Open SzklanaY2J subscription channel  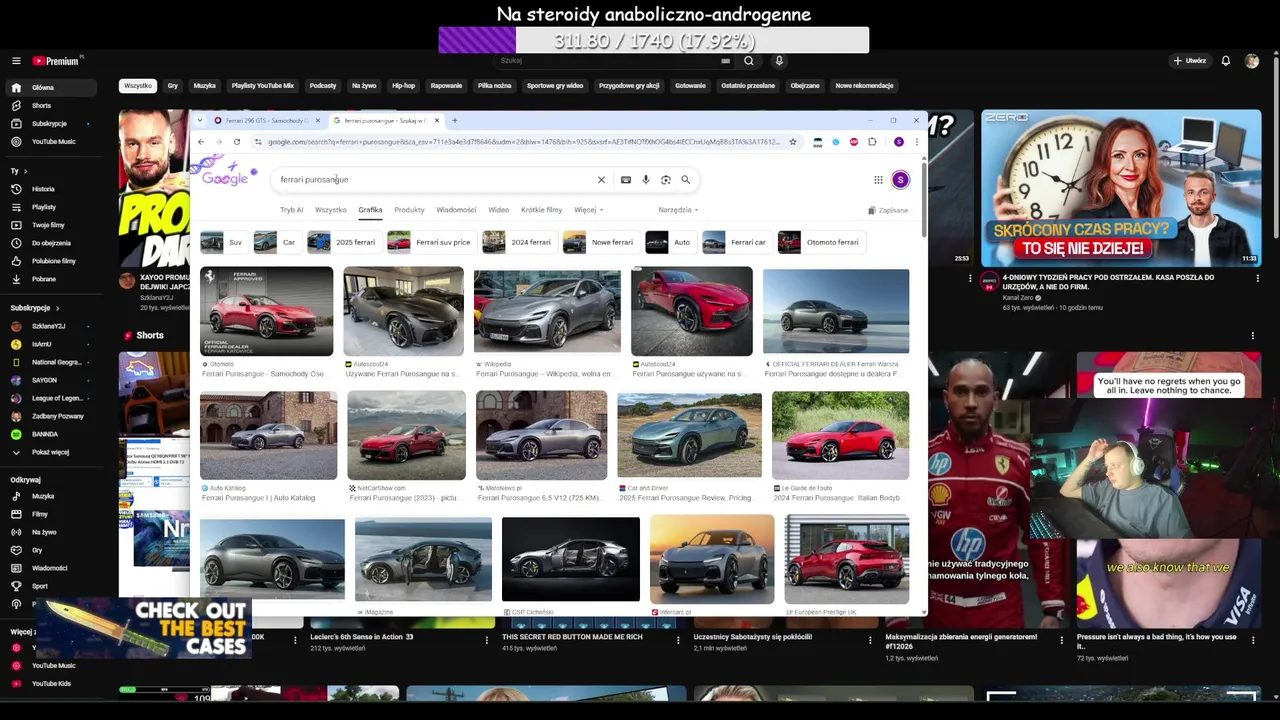tap(50, 326)
